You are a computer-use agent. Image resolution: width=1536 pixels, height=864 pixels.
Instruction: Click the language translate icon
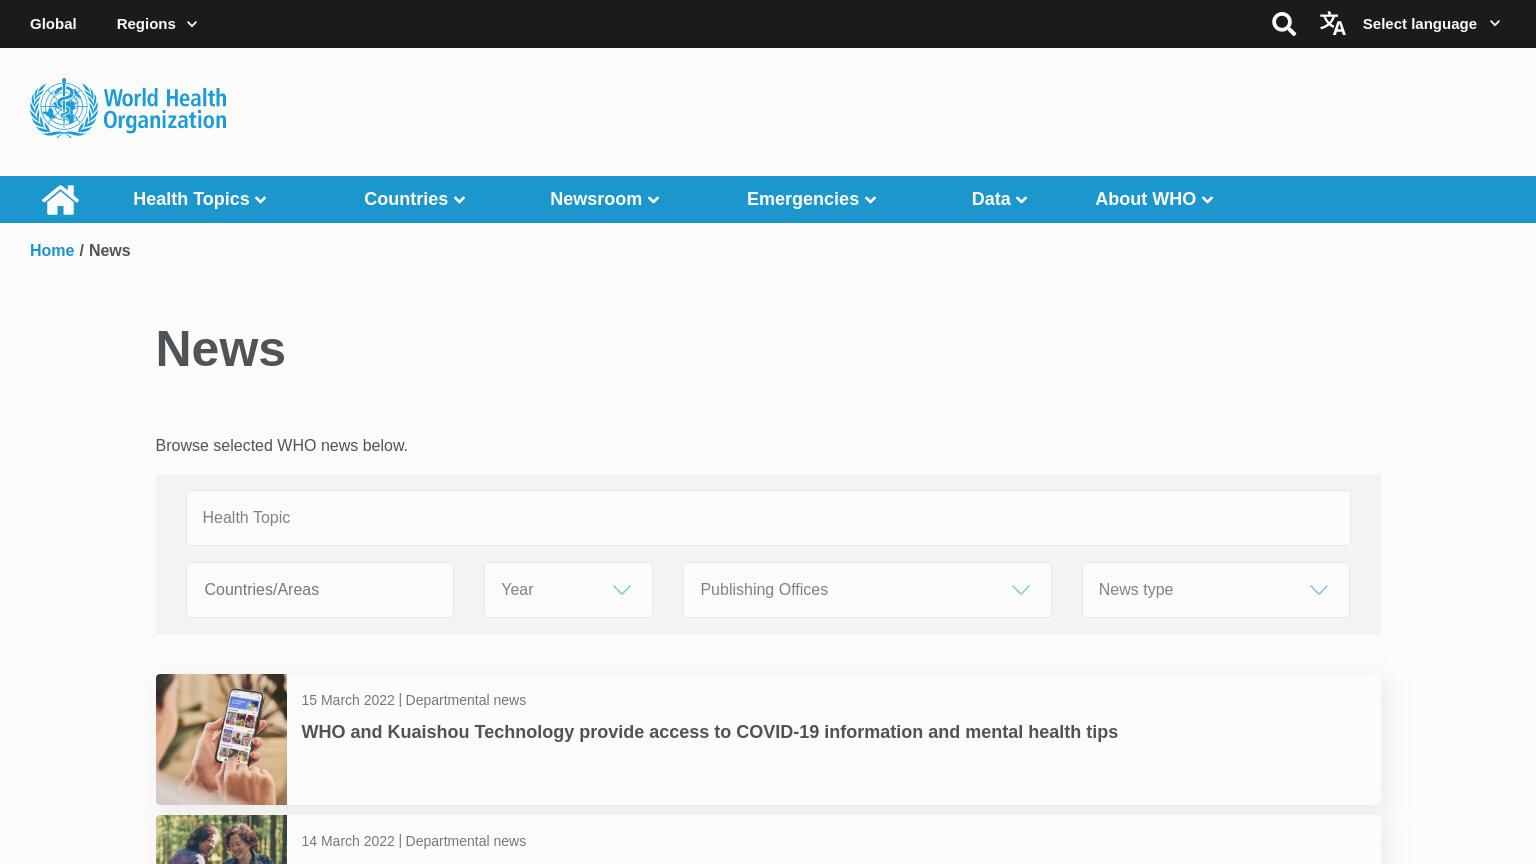click(1332, 24)
